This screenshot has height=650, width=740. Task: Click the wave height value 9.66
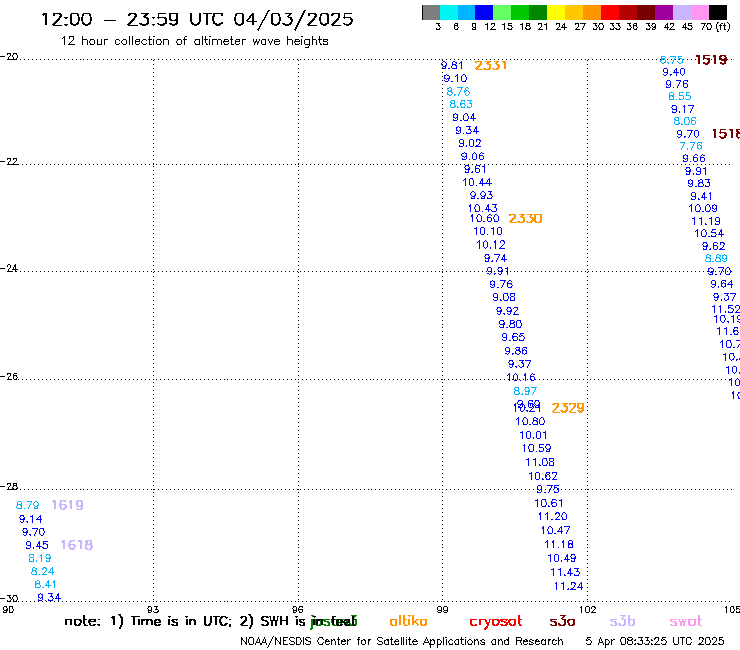pos(694,159)
